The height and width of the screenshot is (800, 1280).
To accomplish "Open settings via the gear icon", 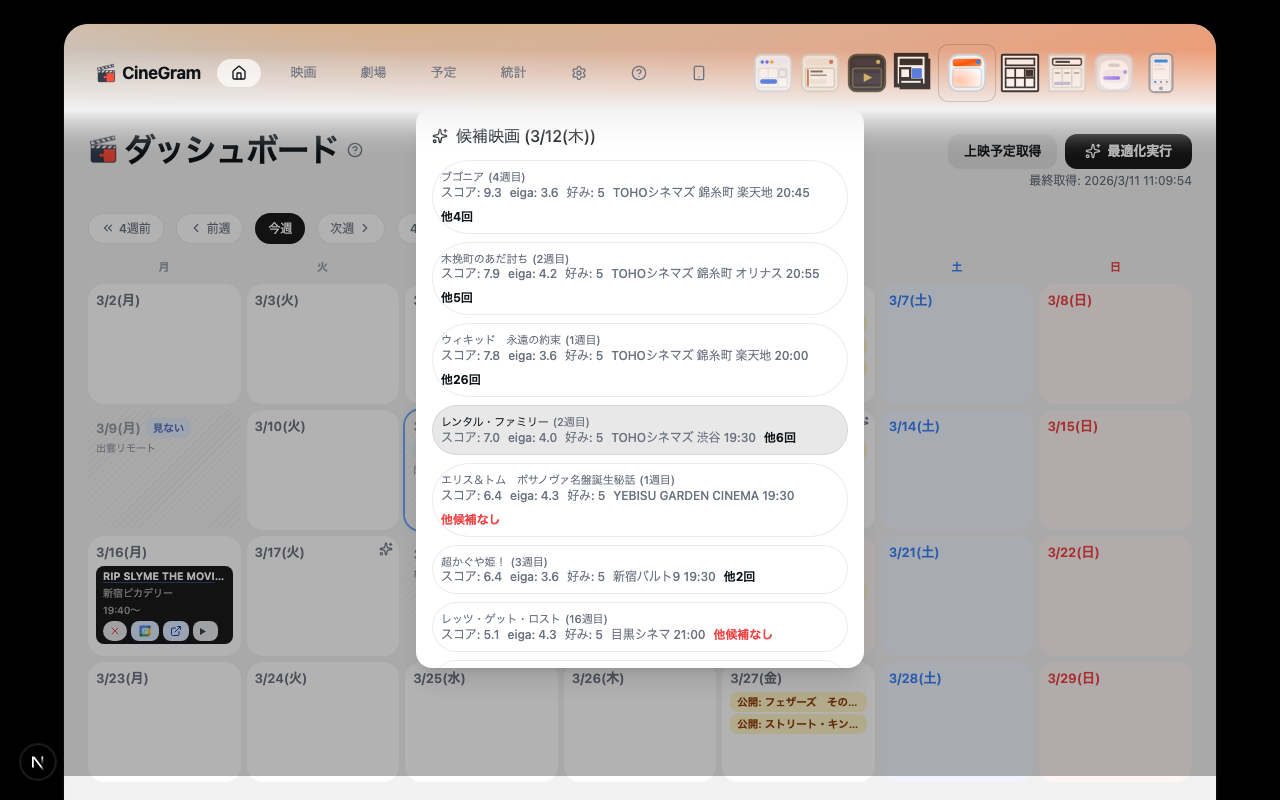I will click(x=579, y=73).
